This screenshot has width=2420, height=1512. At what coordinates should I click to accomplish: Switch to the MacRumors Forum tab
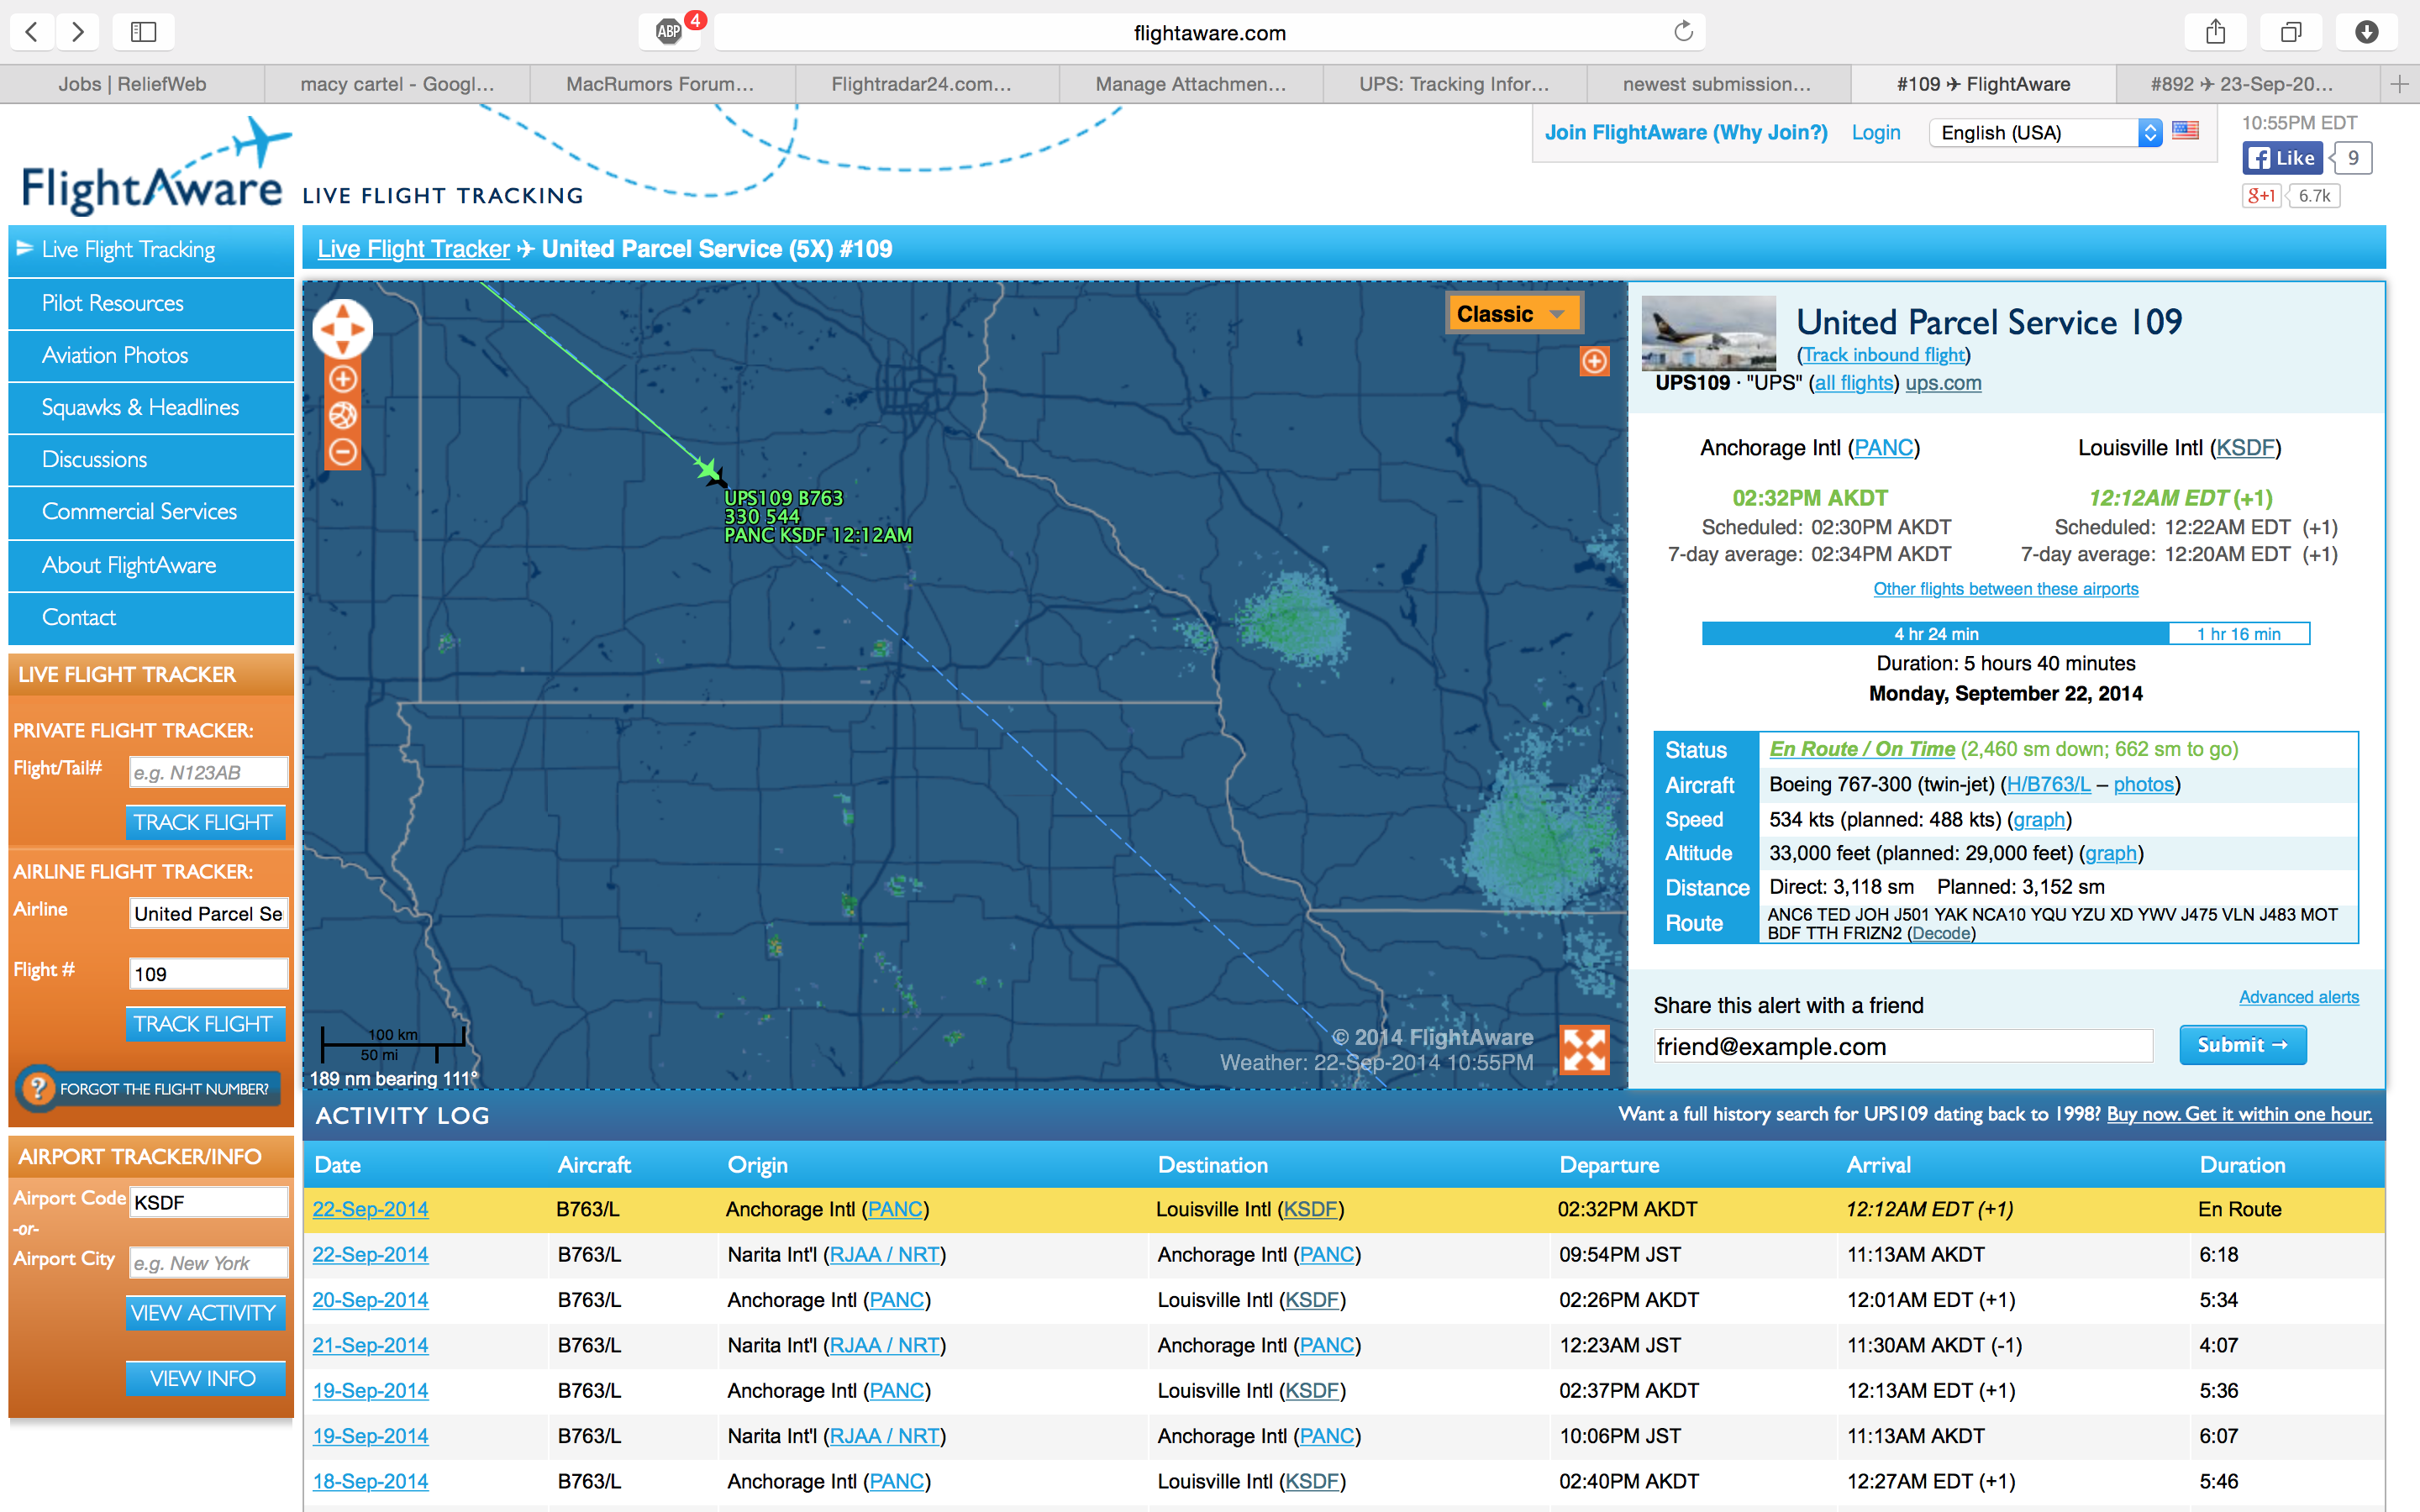(x=660, y=84)
